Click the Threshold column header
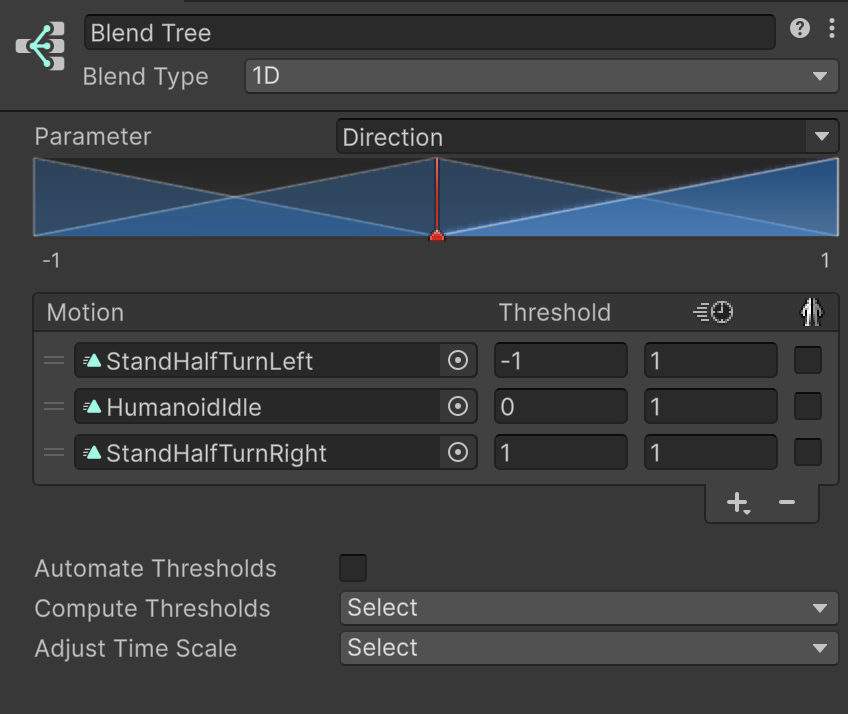 [555, 313]
